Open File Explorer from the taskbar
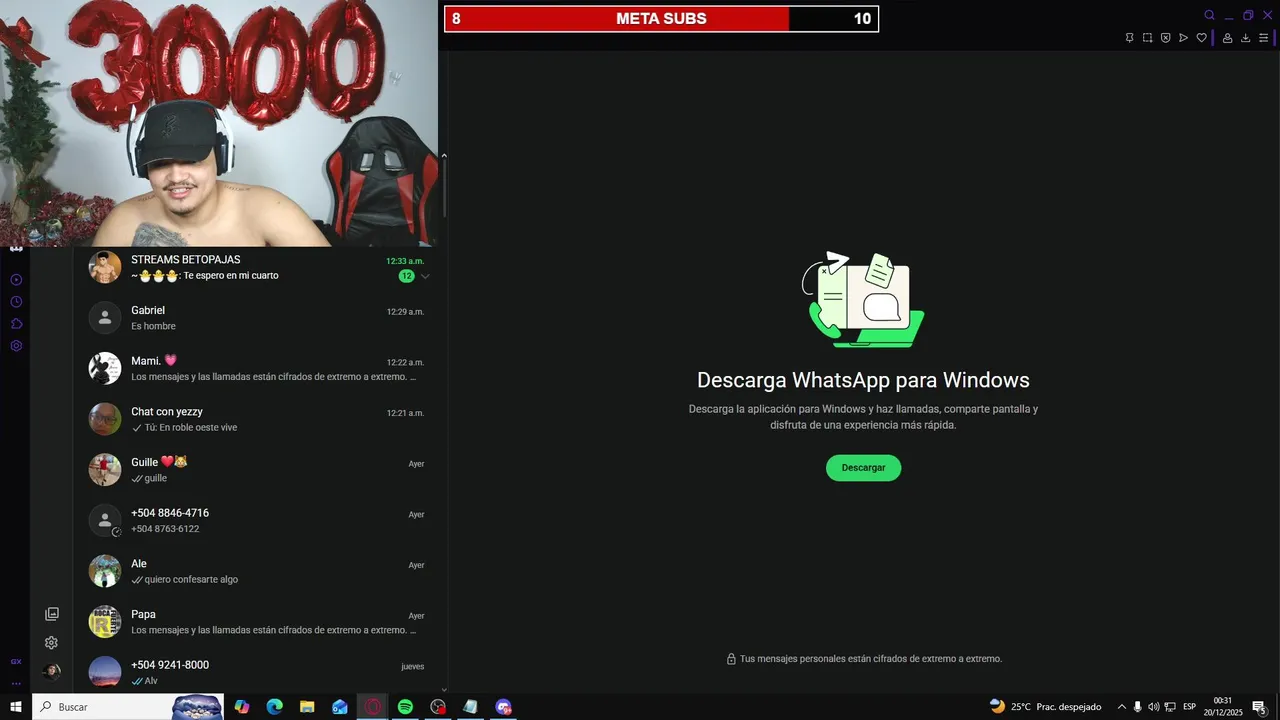The height and width of the screenshot is (720, 1280). pos(307,707)
